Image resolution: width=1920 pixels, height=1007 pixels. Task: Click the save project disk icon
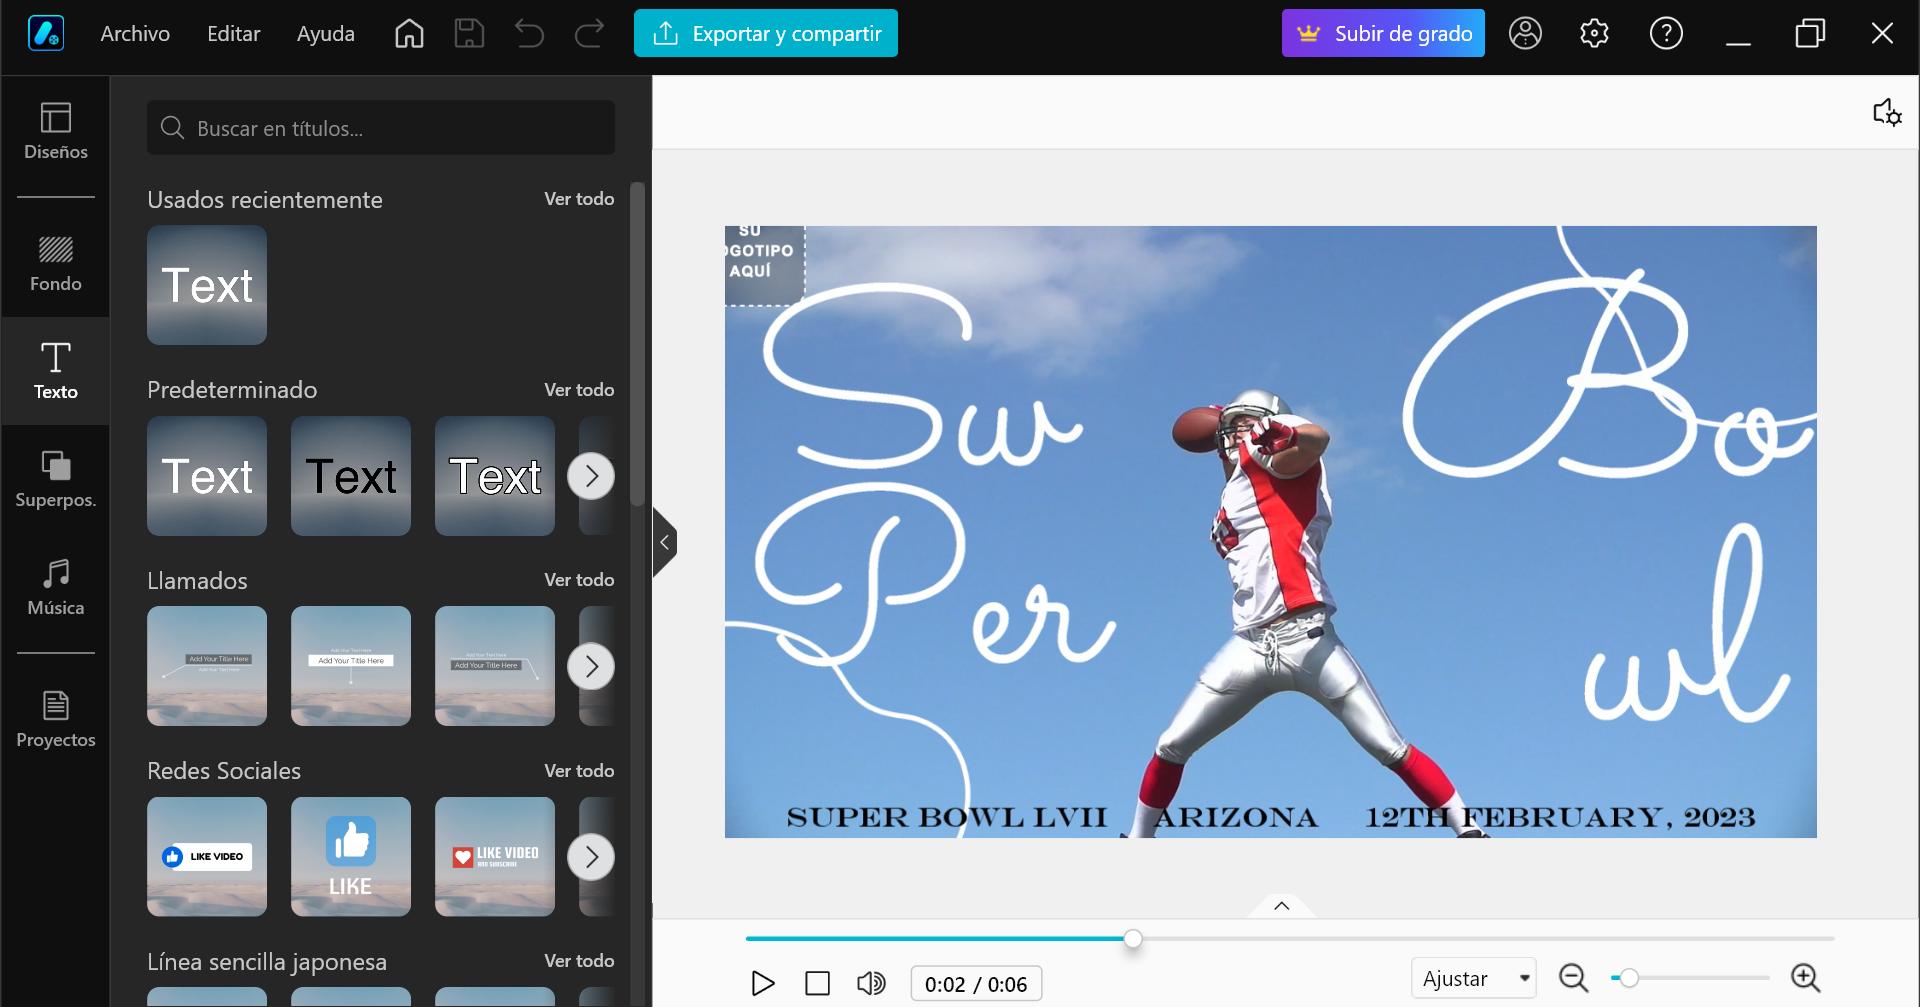[469, 33]
